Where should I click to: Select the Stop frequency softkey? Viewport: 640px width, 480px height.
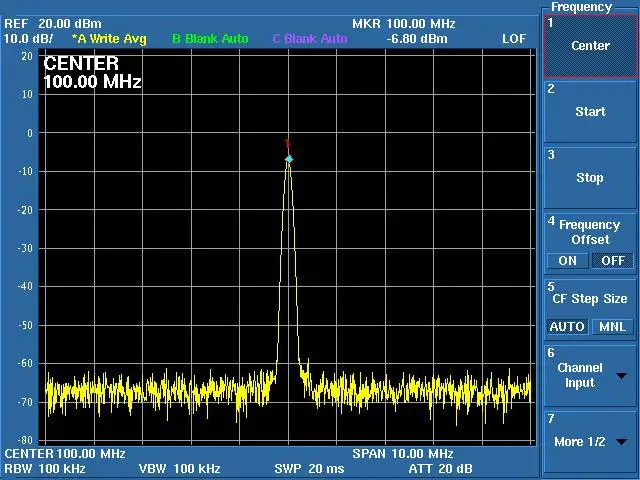(590, 178)
